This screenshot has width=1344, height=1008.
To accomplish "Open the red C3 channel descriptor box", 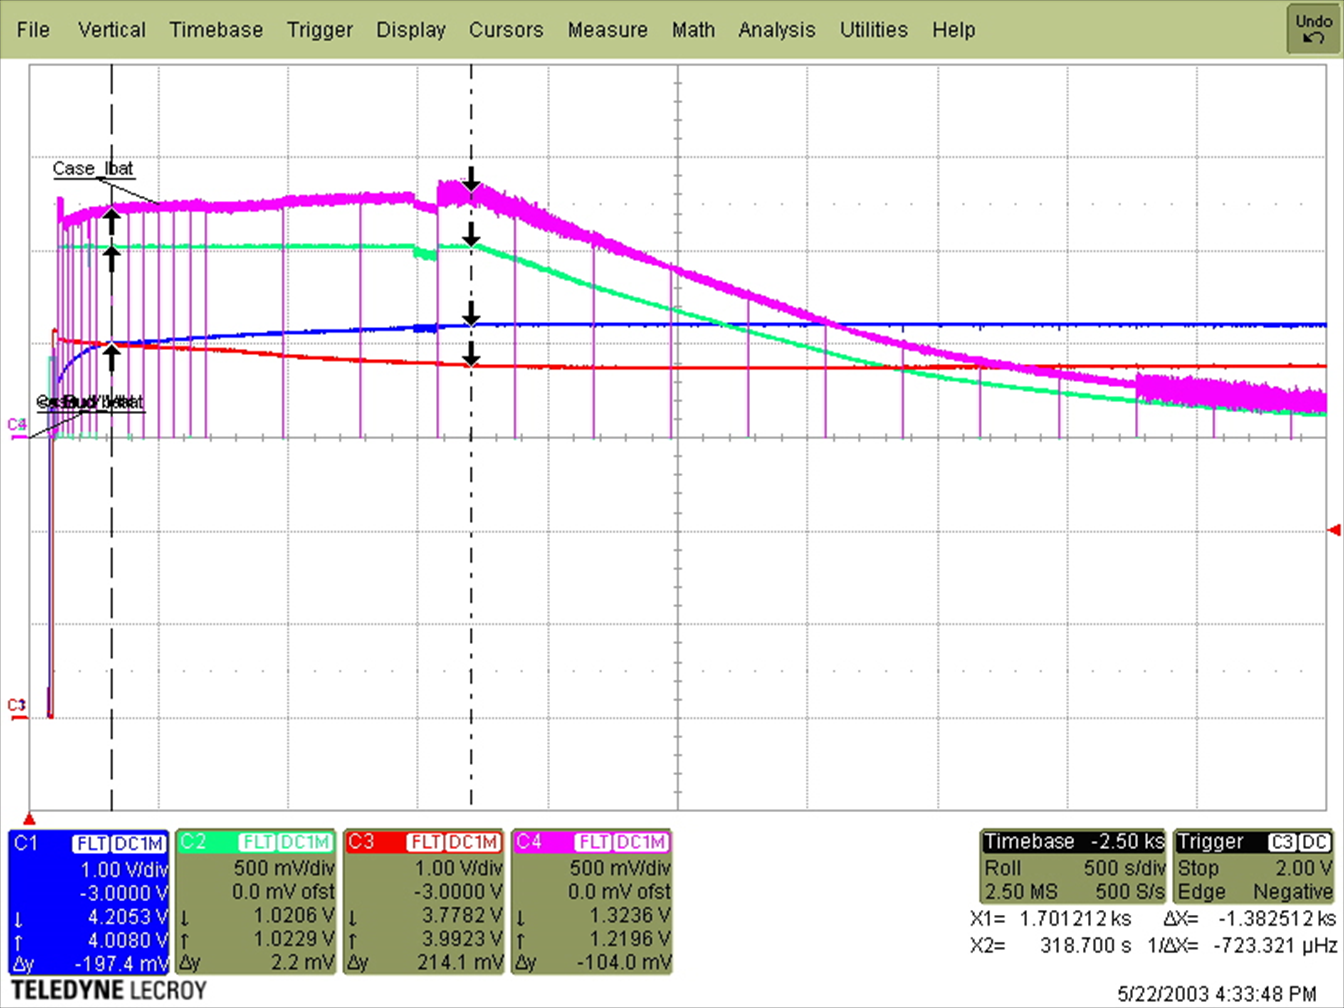I will [425, 902].
